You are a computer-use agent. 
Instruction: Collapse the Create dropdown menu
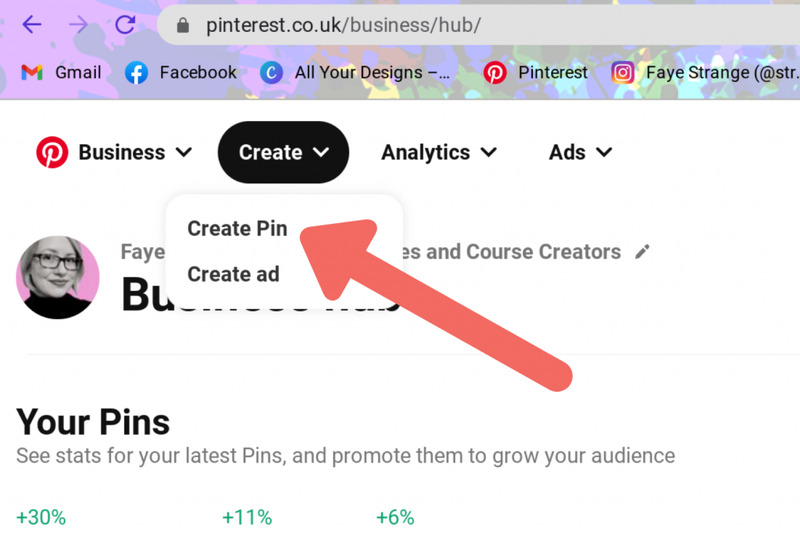pyautogui.click(x=283, y=152)
